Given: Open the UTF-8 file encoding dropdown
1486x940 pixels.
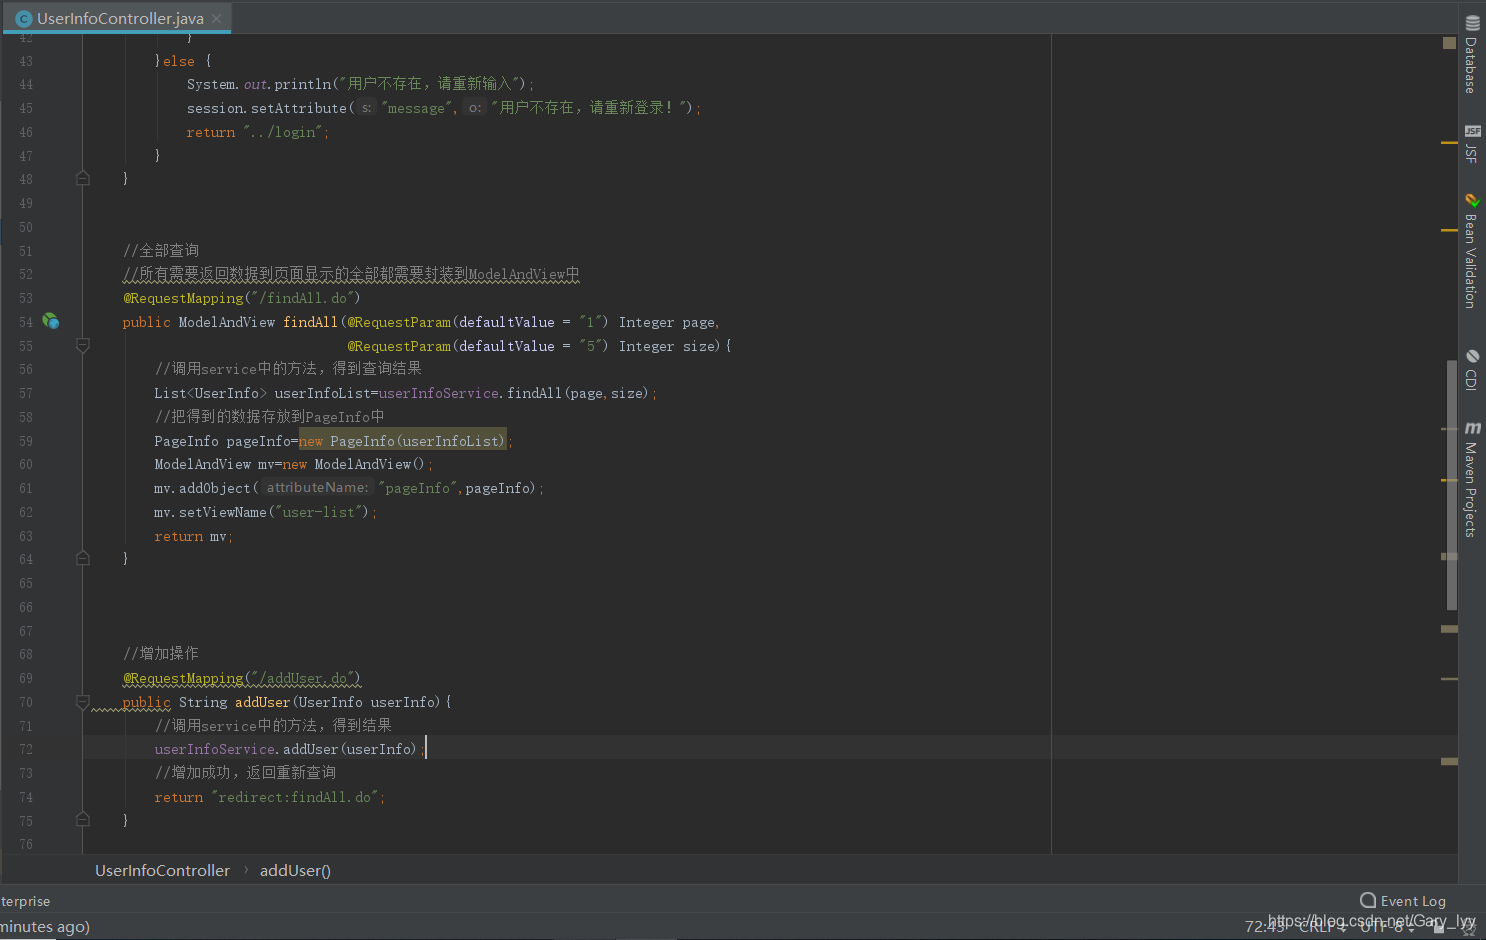Looking at the screenshot, I should tap(1387, 927).
